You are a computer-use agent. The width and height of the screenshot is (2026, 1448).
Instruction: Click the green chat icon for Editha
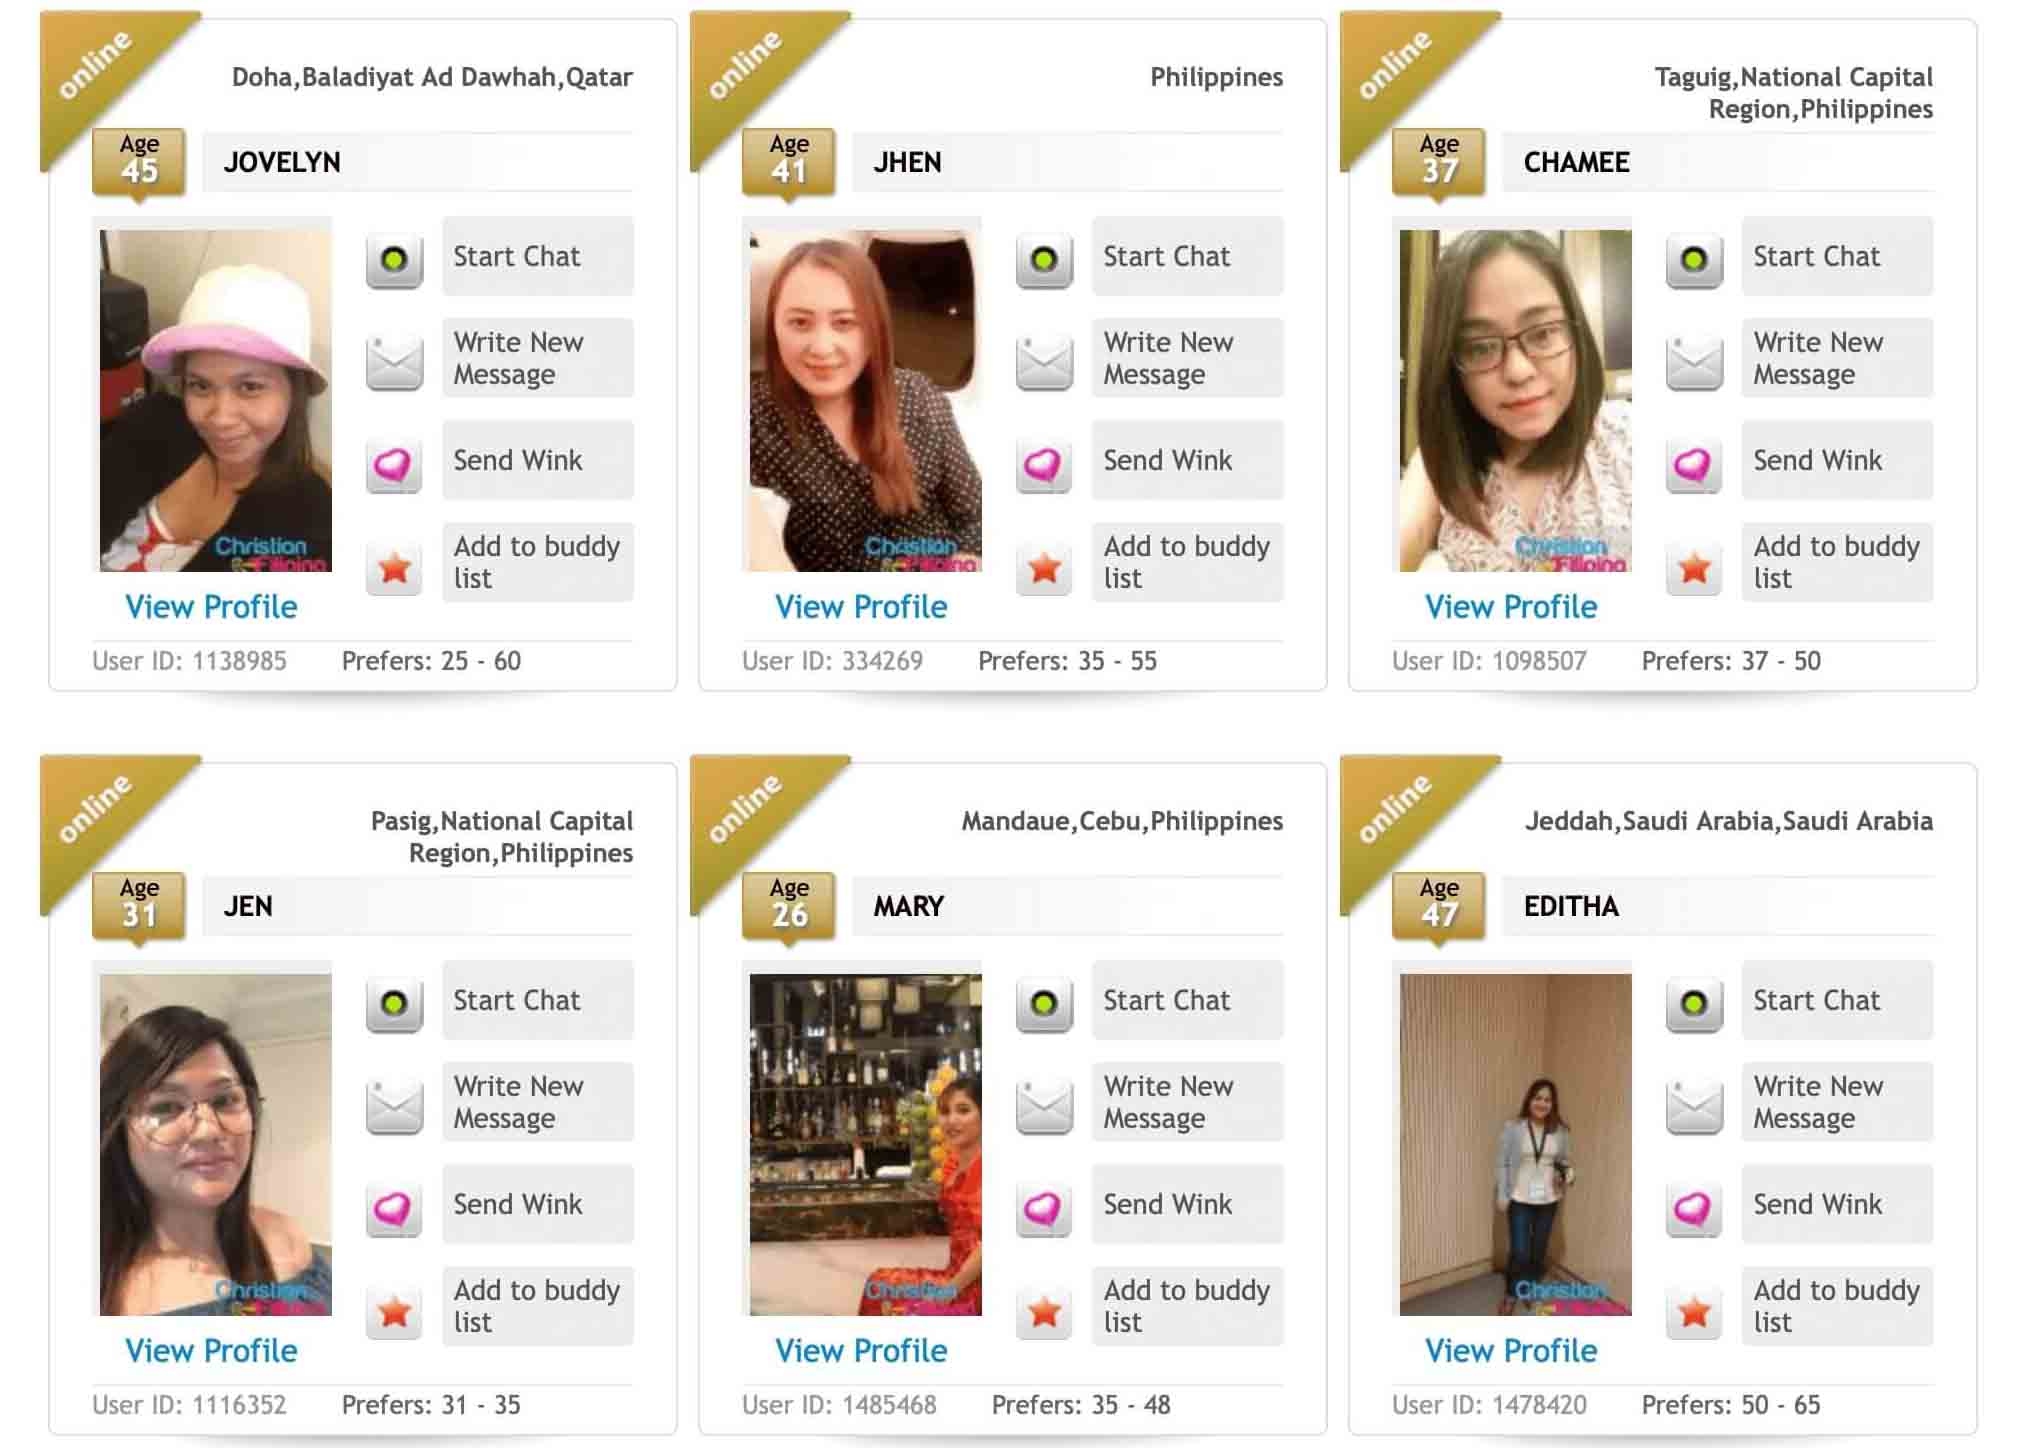[1694, 1004]
